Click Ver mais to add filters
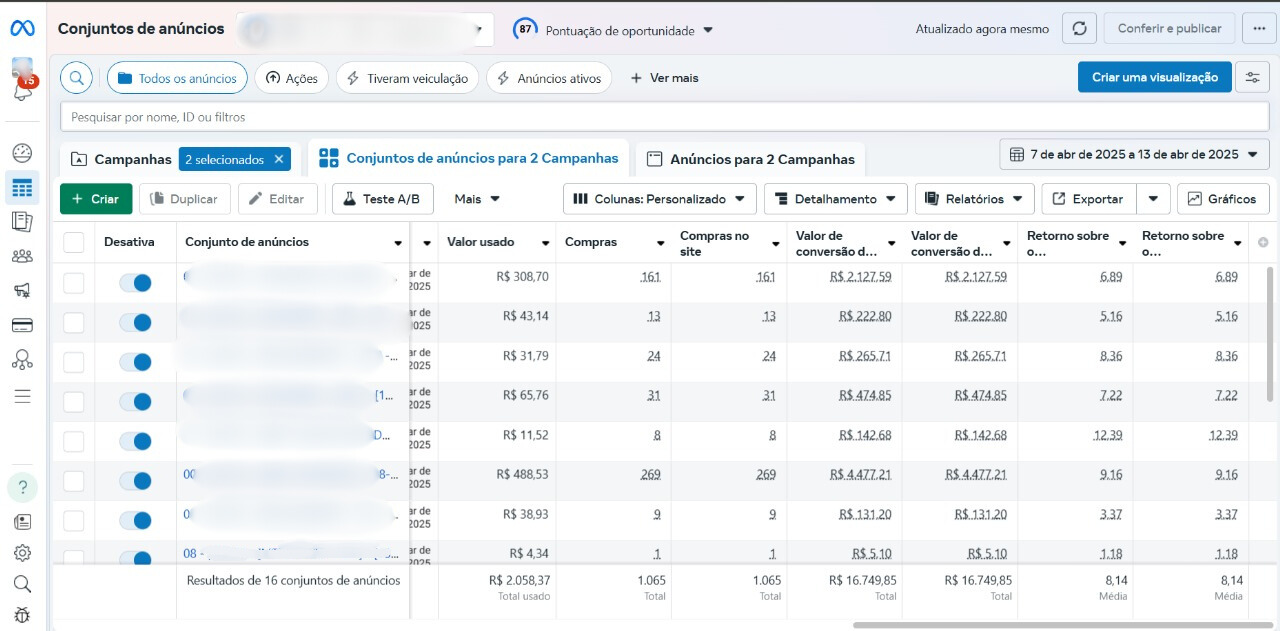Screen dimensions: 1280x631 [x=664, y=78]
